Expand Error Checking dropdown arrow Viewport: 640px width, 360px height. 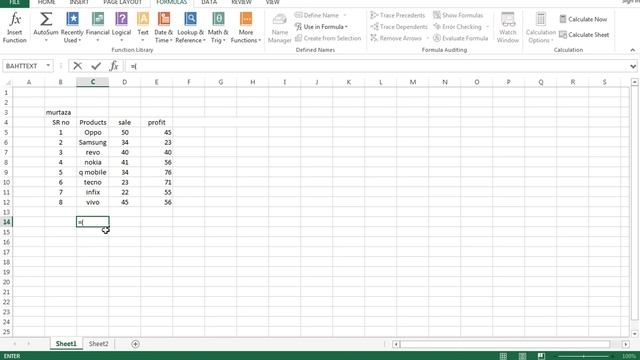[487, 27]
